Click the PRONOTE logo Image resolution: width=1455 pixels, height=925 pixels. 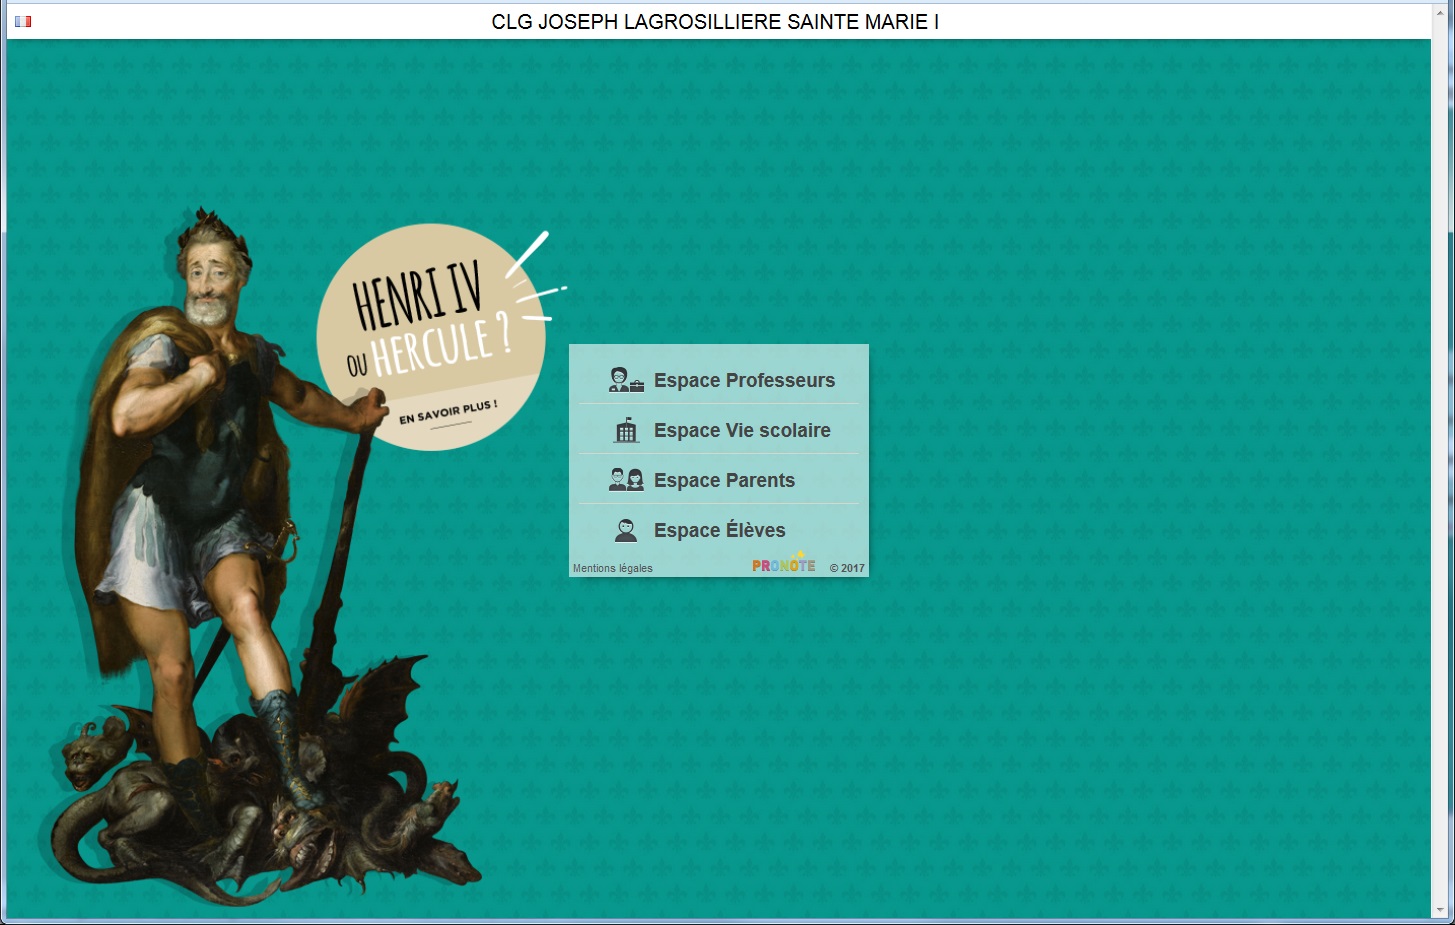point(784,563)
